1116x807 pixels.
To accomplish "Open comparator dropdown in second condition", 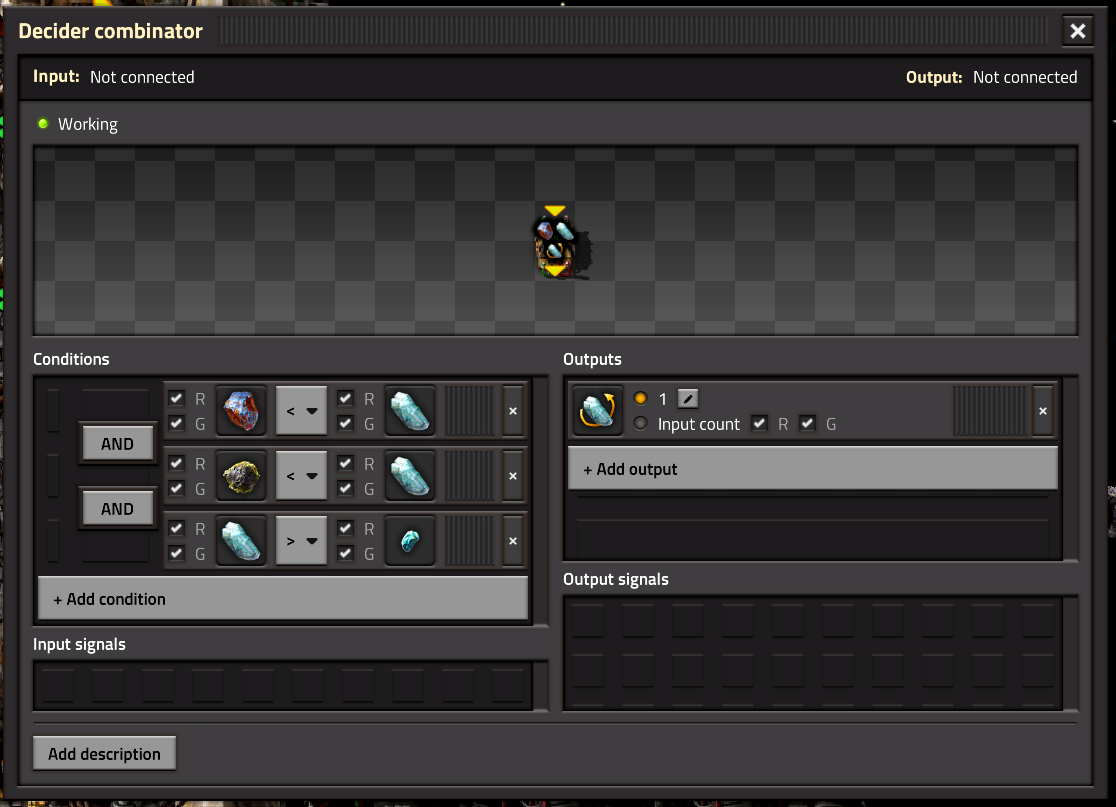I will click(x=301, y=476).
